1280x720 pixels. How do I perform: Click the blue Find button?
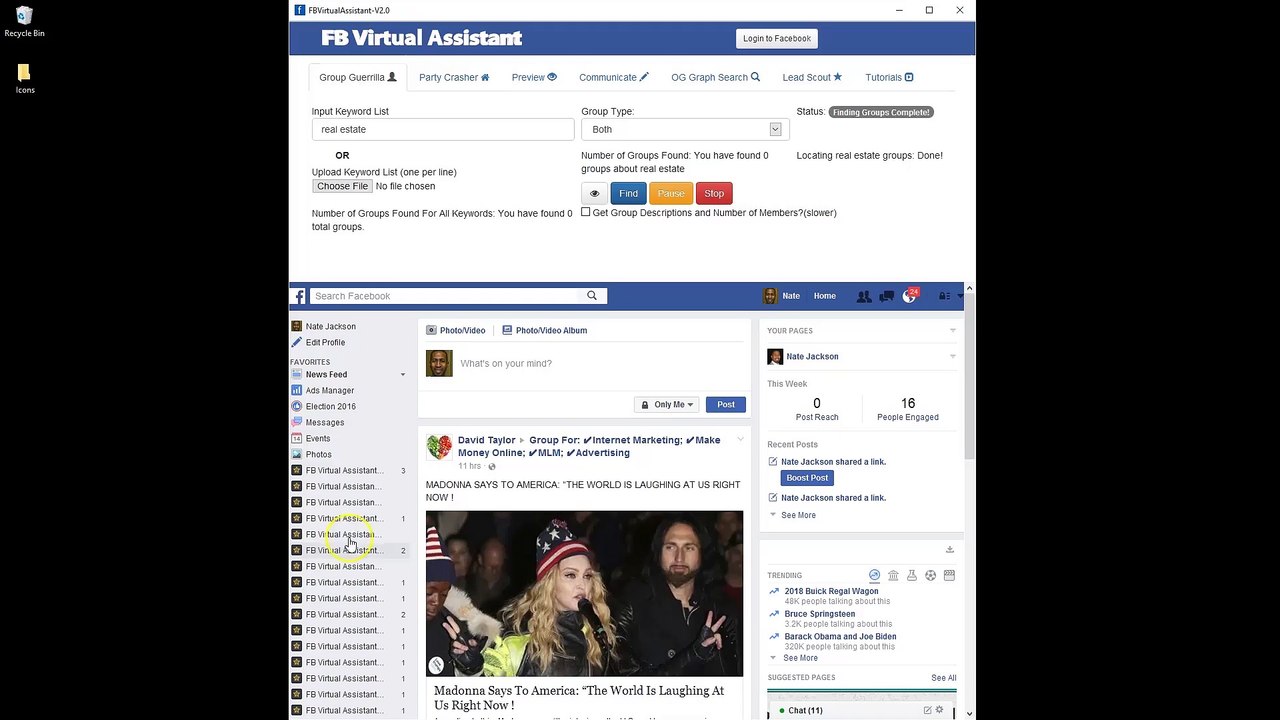click(628, 193)
